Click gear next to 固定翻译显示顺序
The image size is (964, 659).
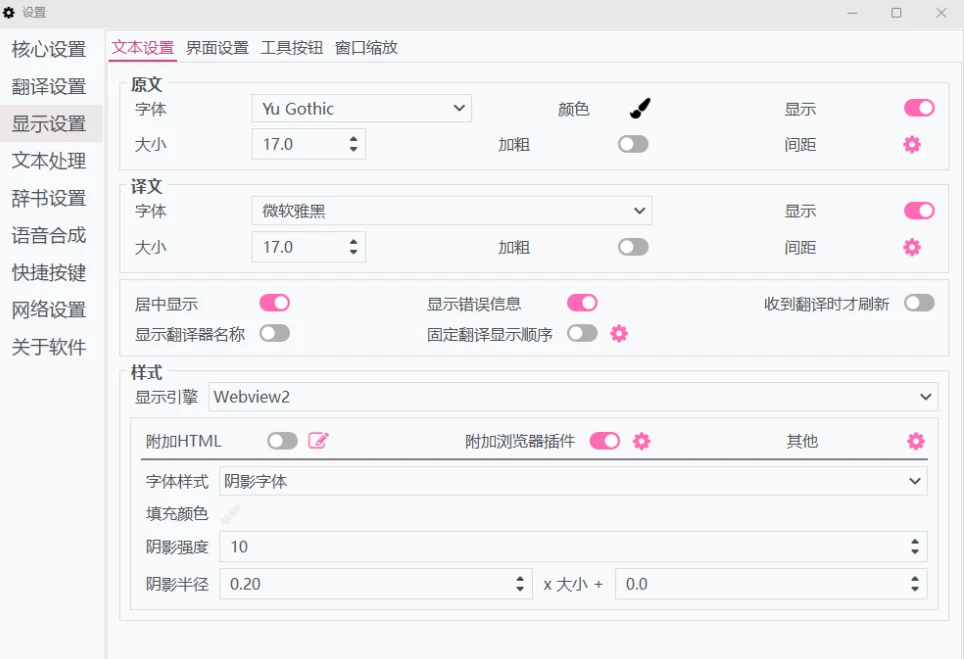click(x=619, y=334)
